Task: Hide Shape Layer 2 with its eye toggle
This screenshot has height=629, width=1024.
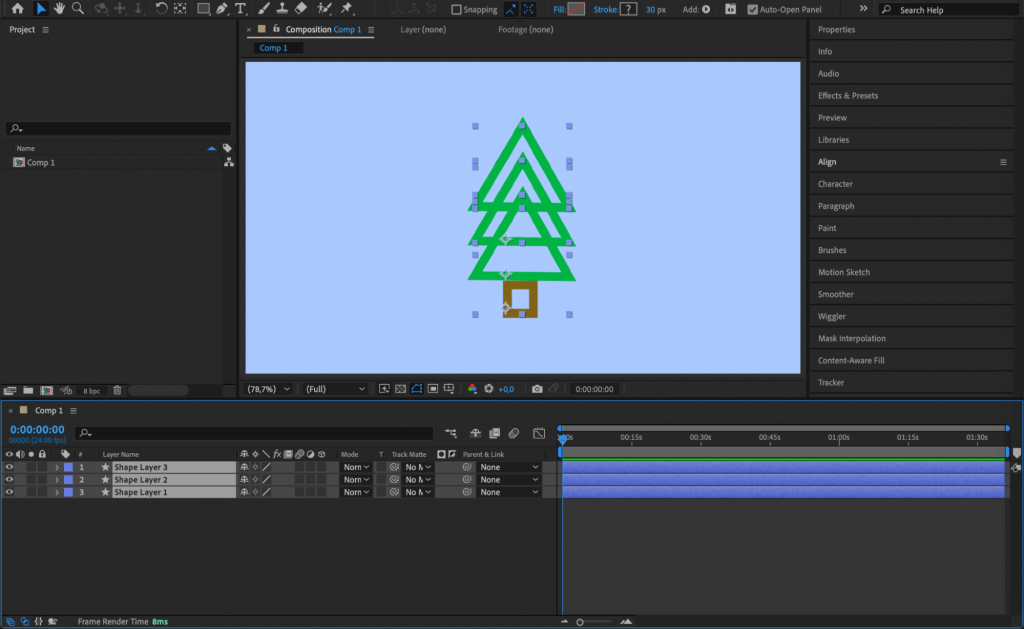Action: coord(9,479)
